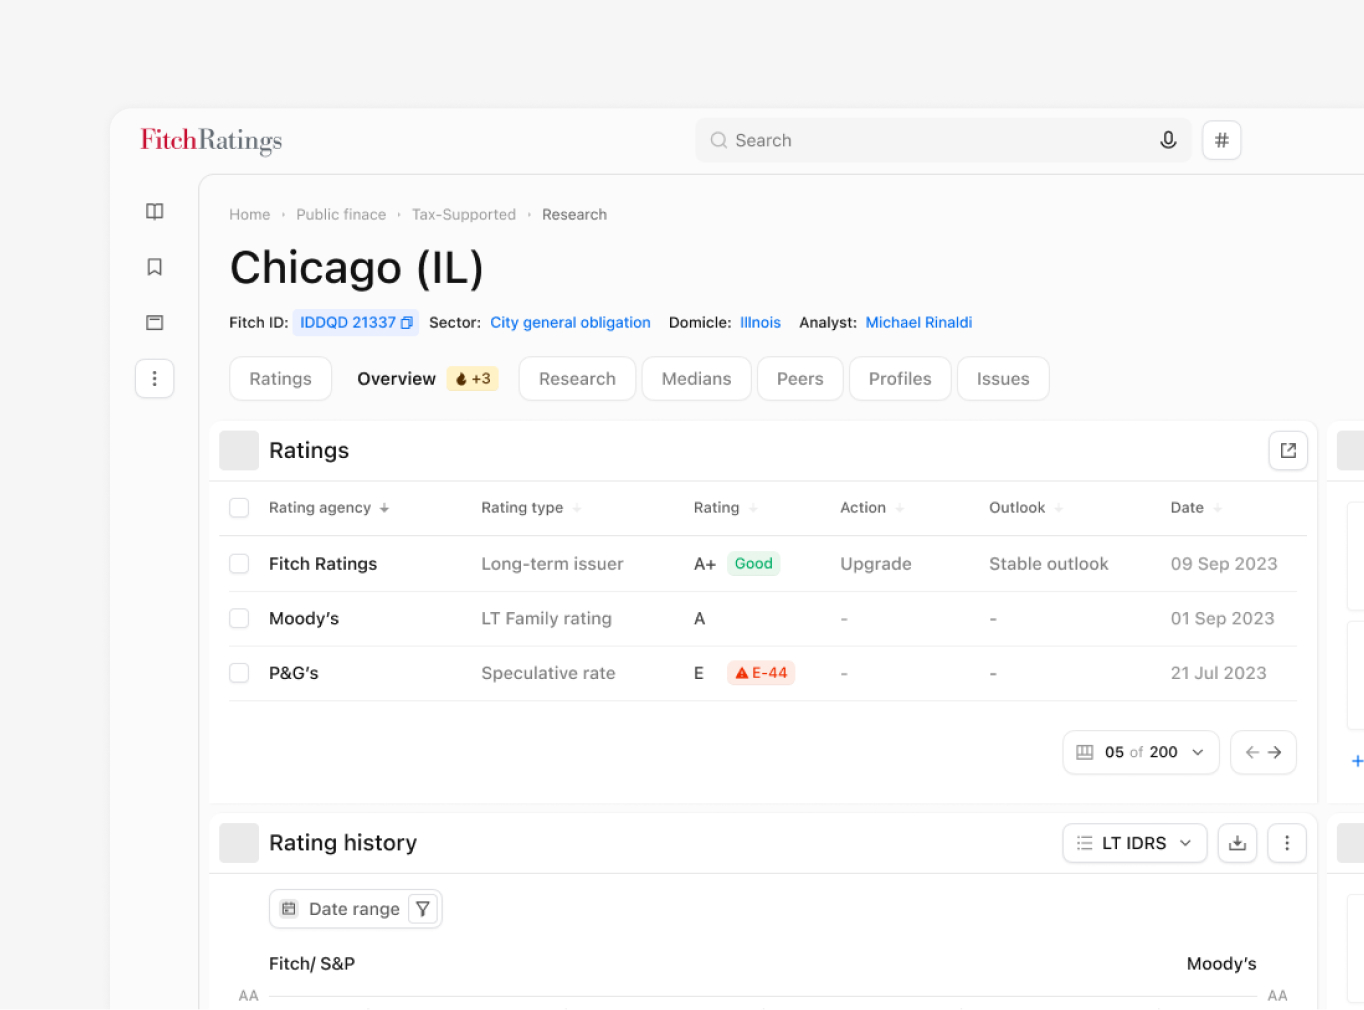Open the bookmark icon in left sidebar

click(x=154, y=267)
